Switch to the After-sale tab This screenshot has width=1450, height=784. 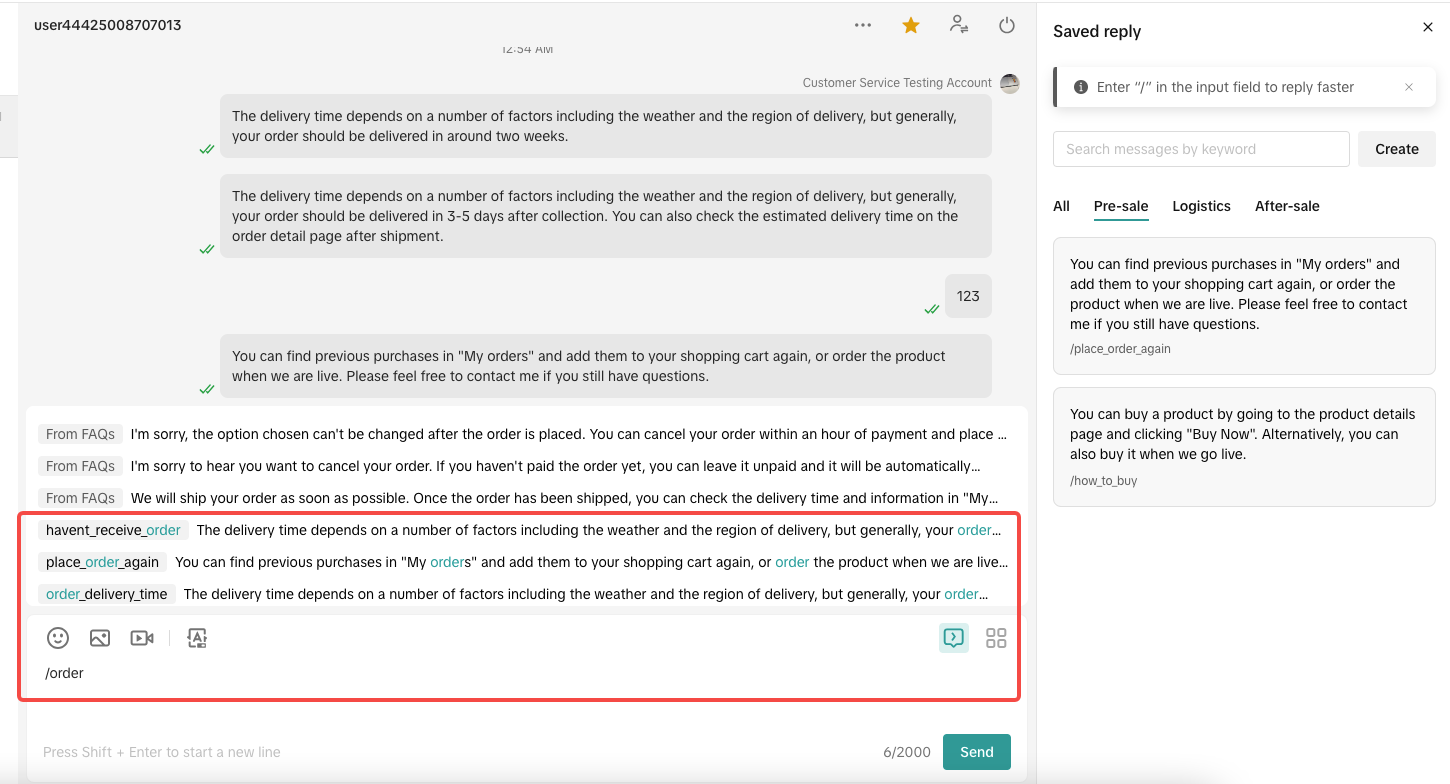point(1287,206)
